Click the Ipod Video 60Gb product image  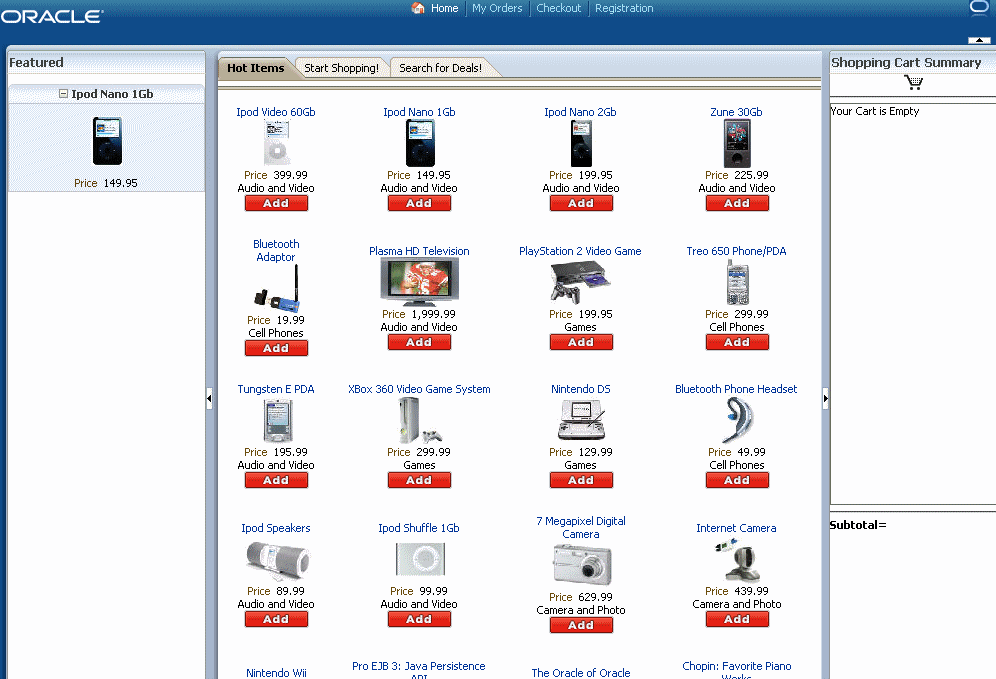(276, 143)
